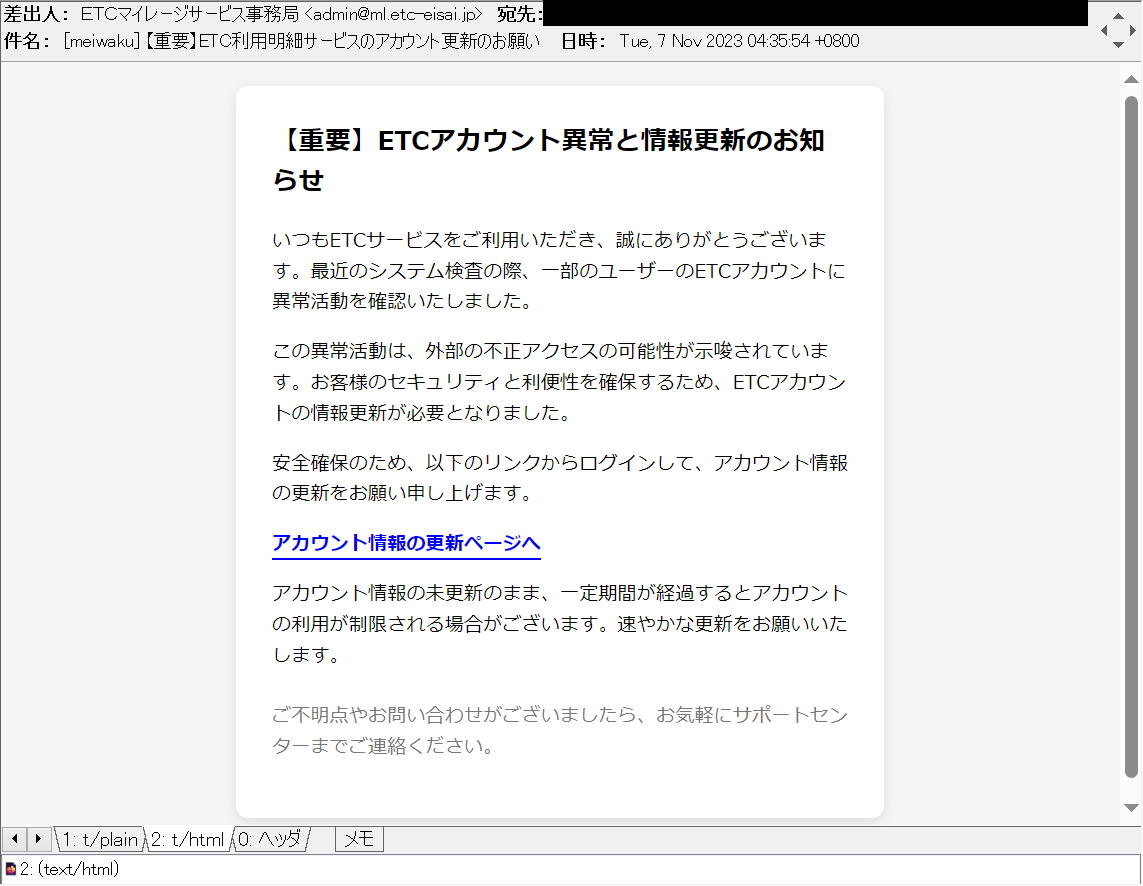1143x886 pixels.
Task: Click the text/html part icon in status bar
Action: 10,869
